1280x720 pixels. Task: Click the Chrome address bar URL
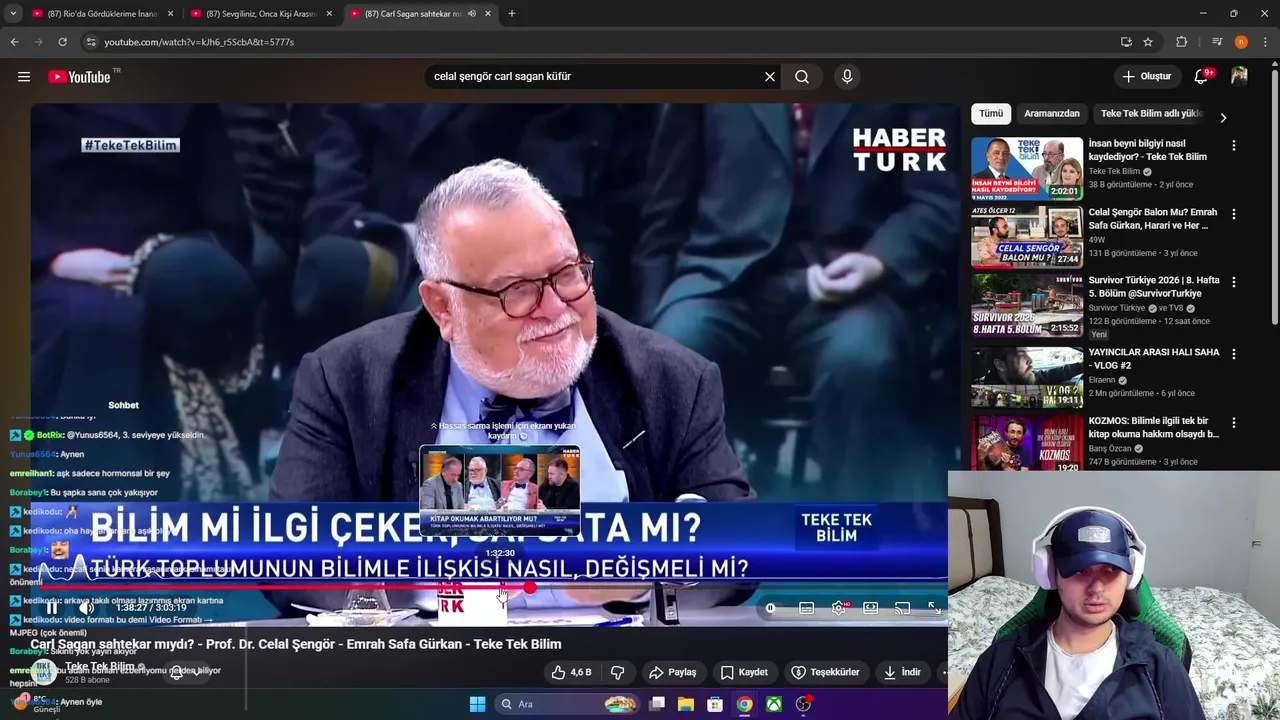tap(199, 42)
